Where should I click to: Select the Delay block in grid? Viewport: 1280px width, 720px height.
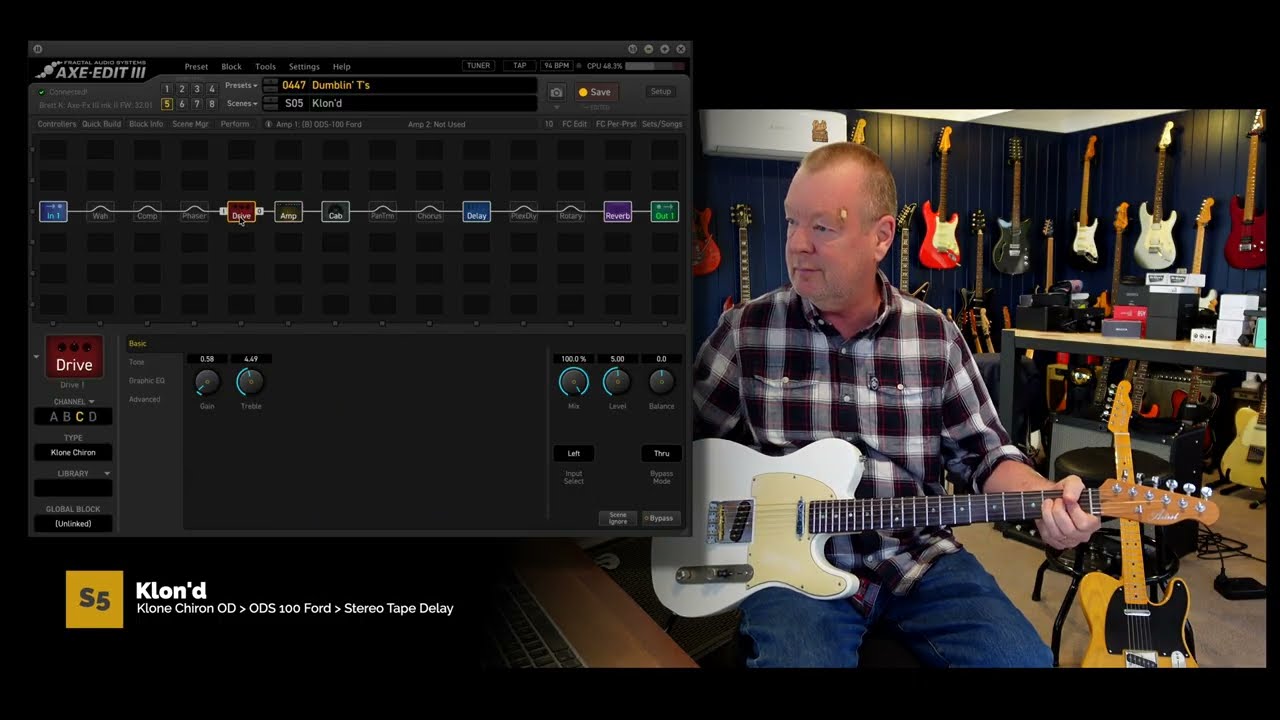coord(477,212)
